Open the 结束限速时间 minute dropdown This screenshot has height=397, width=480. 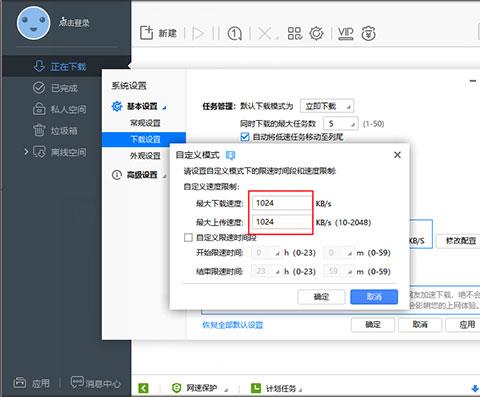click(339, 271)
